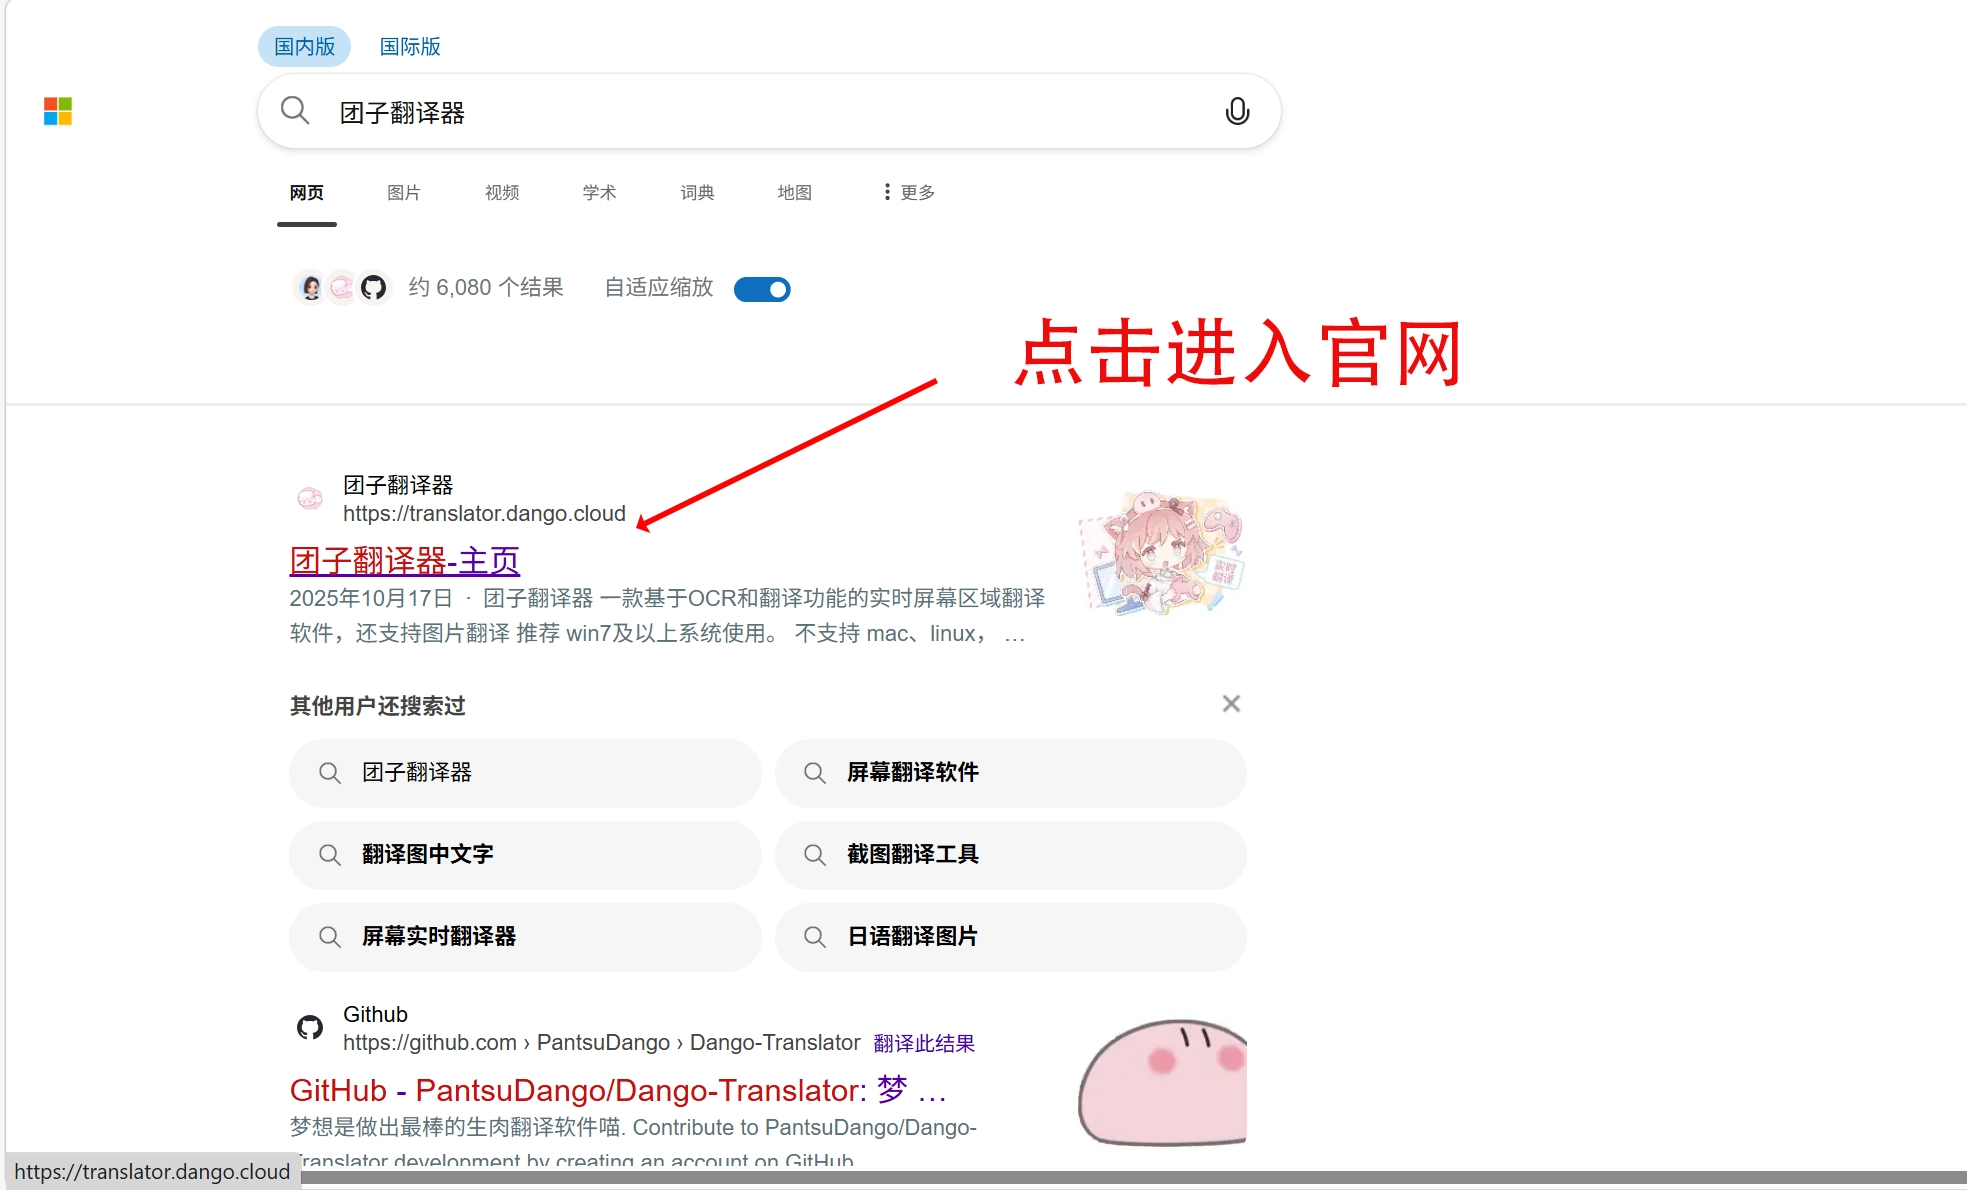
Task: Select the 词典 search tab
Action: (x=697, y=192)
